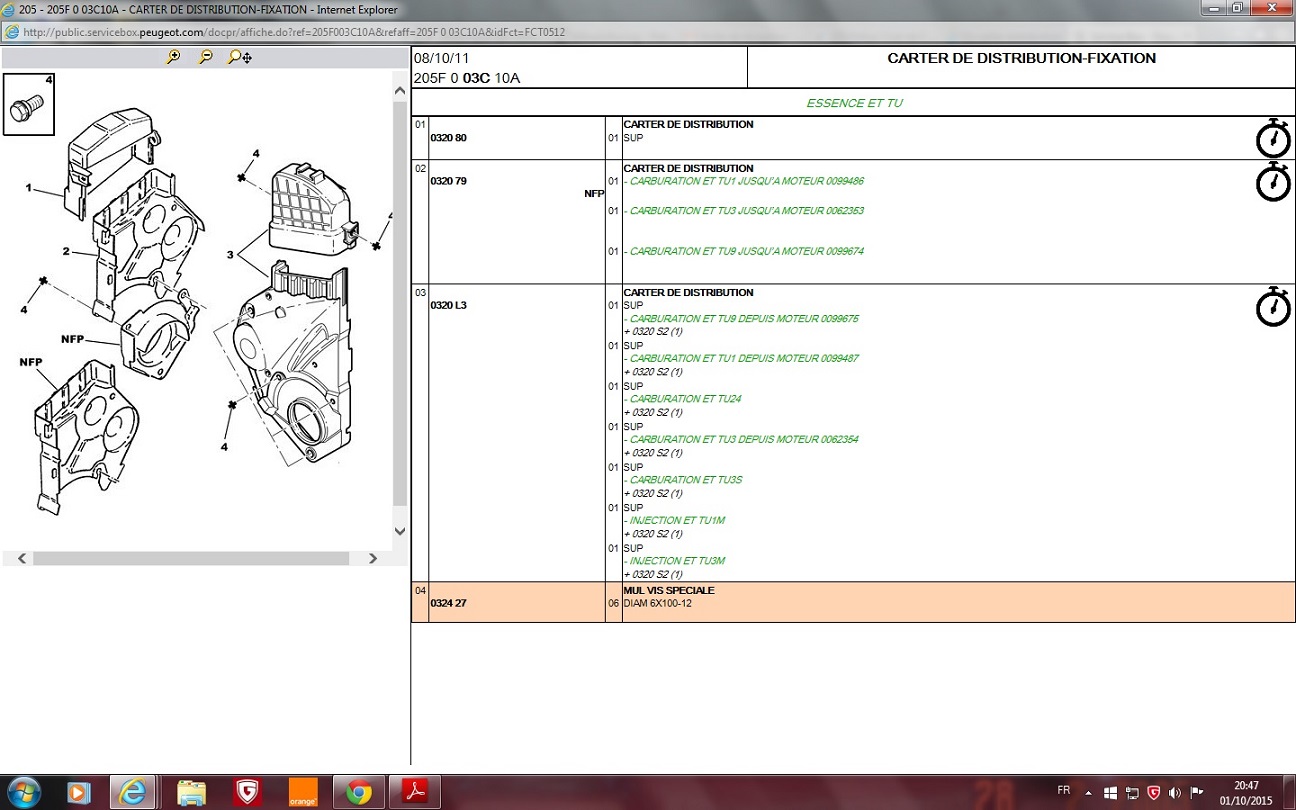Image resolution: width=1296 pixels, height=810 pixels.
Task: Click the NFP marker in row 02
Action: [594, 194]
